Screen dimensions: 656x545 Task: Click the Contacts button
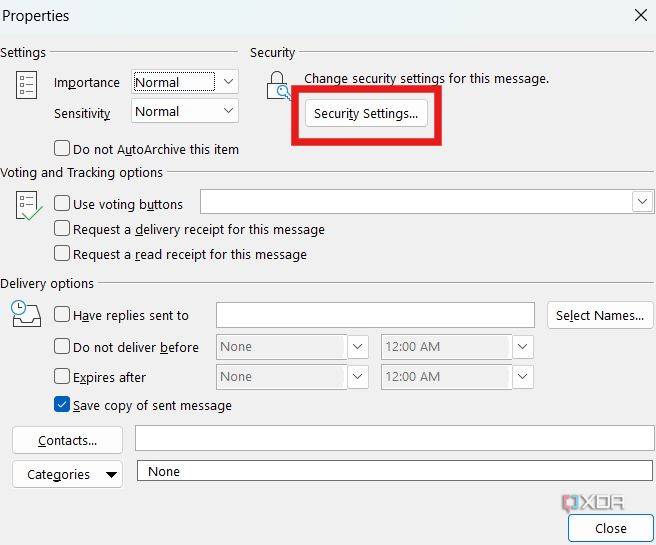(x=67, y=440)
